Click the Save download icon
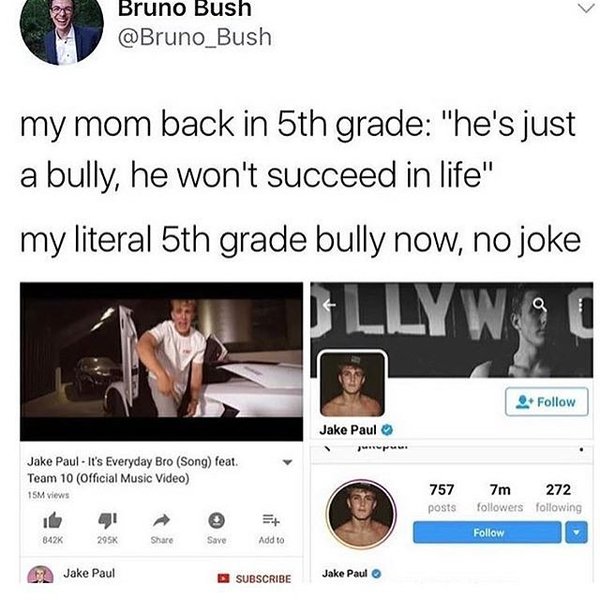 [x=216, y=520]
